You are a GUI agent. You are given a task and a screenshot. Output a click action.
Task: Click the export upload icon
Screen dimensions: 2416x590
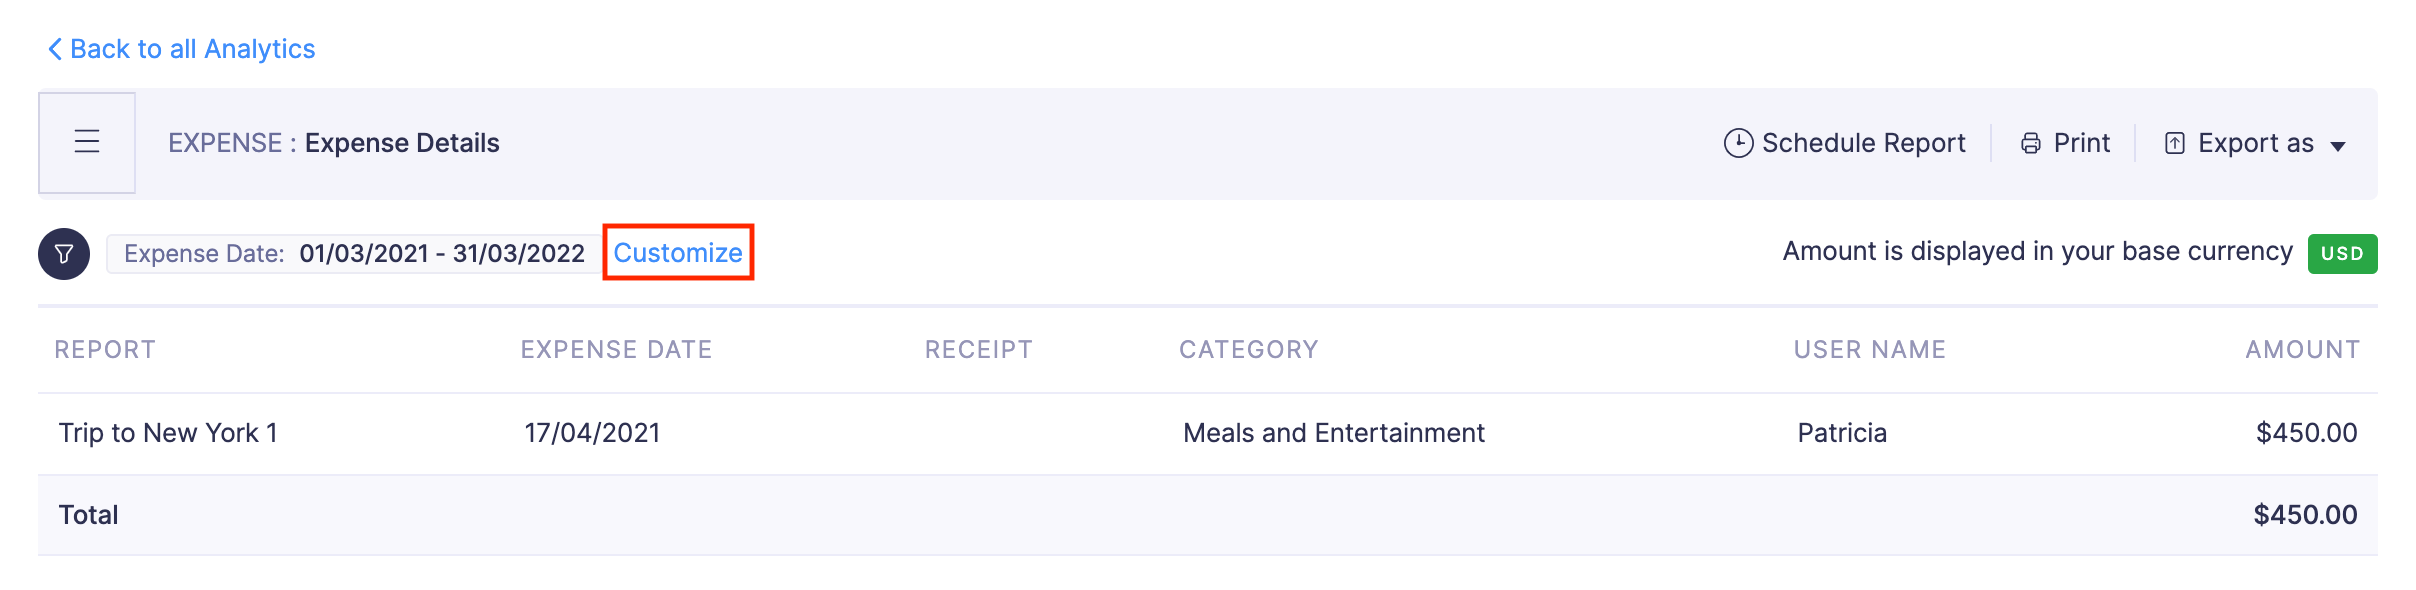(x=2174, y=143)
